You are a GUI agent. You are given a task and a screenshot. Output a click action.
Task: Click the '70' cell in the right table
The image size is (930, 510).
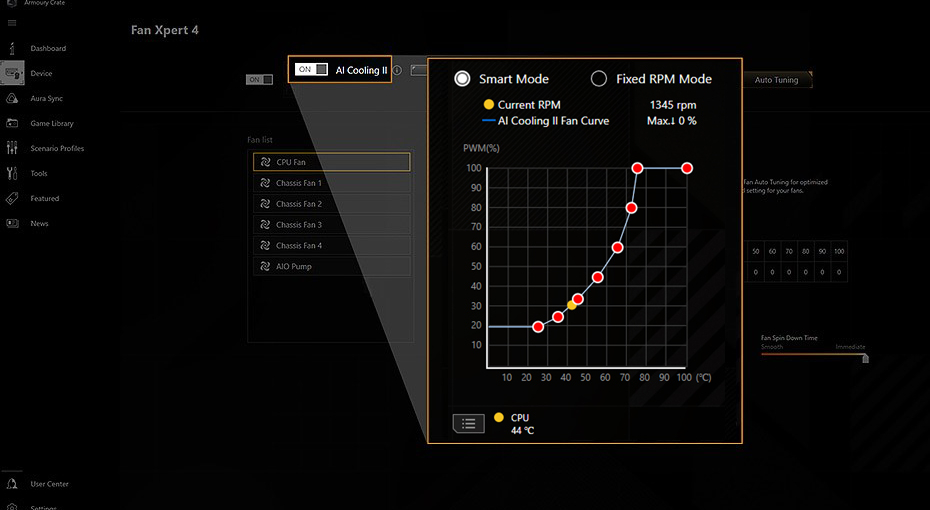pyautogui.click(x=789, y=251)
